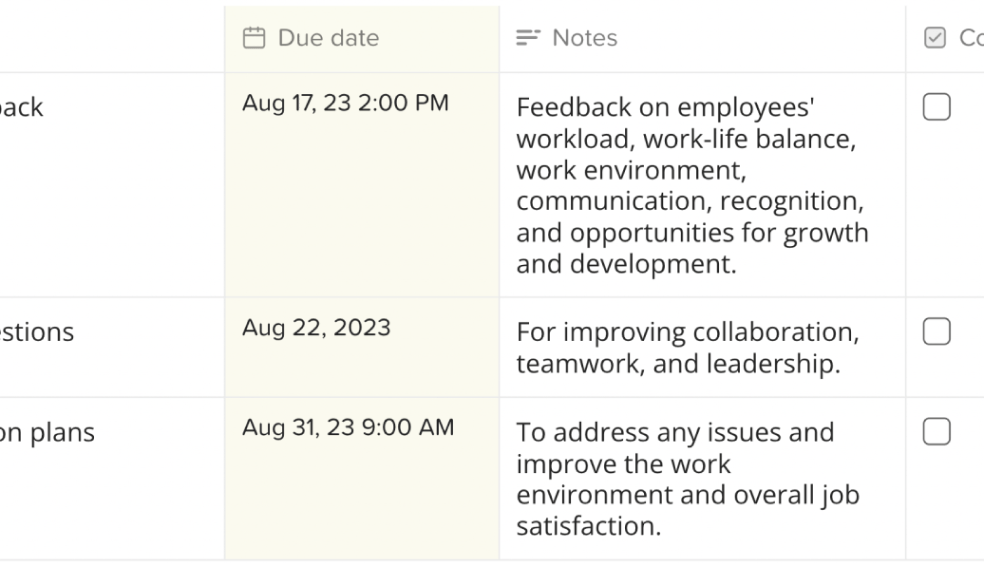The width and height of the screenshot is (984, 563).
Task: Click the calendar icon in Due date header
Action: pos(256,38)
